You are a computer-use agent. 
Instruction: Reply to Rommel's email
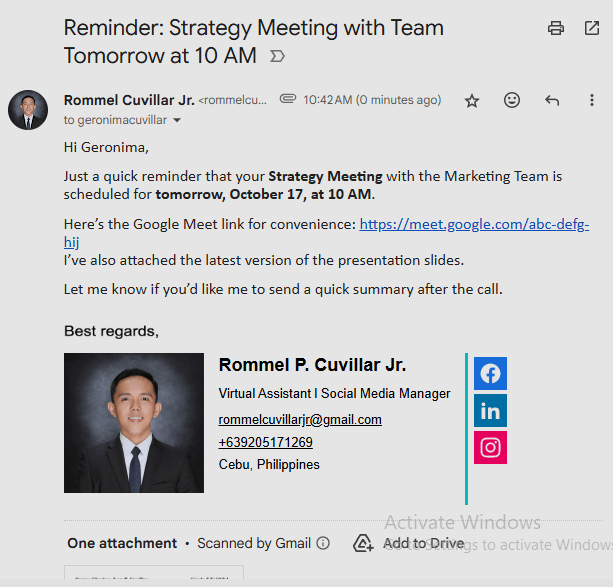(x=552, y=100)
